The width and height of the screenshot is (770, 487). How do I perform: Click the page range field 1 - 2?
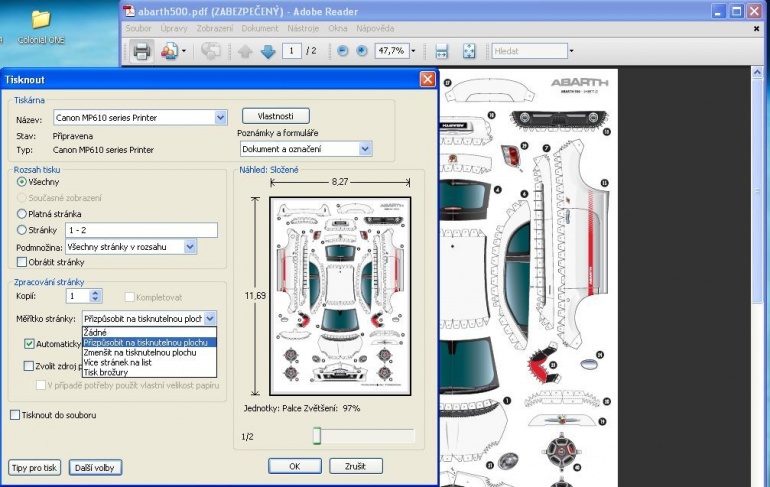click(141, 230)
